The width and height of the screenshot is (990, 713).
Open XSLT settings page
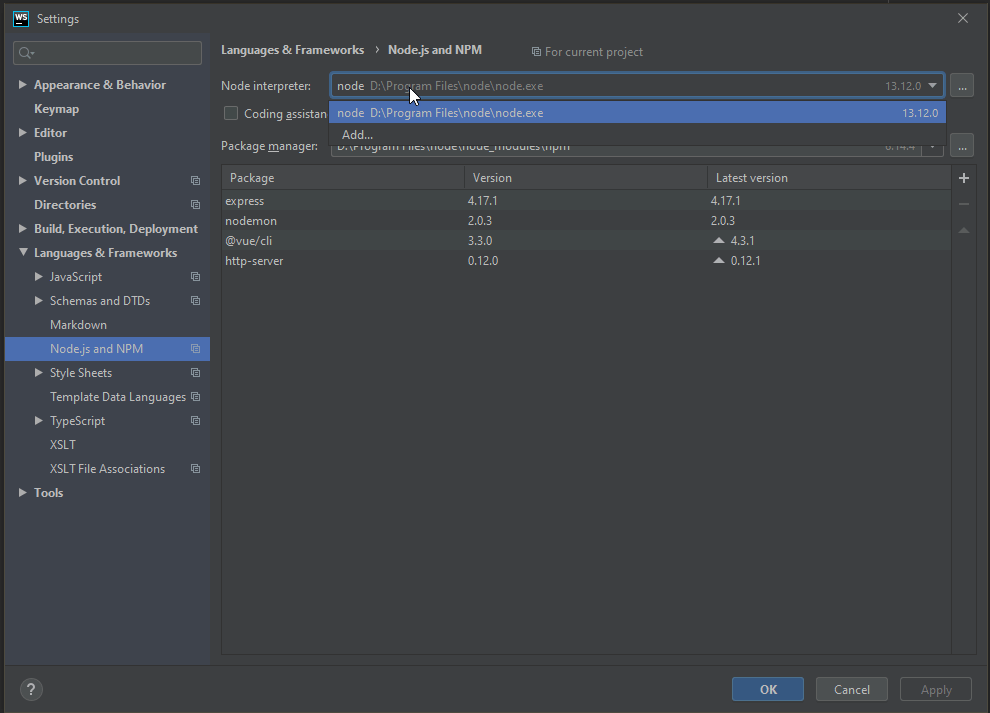pos(63,445)
